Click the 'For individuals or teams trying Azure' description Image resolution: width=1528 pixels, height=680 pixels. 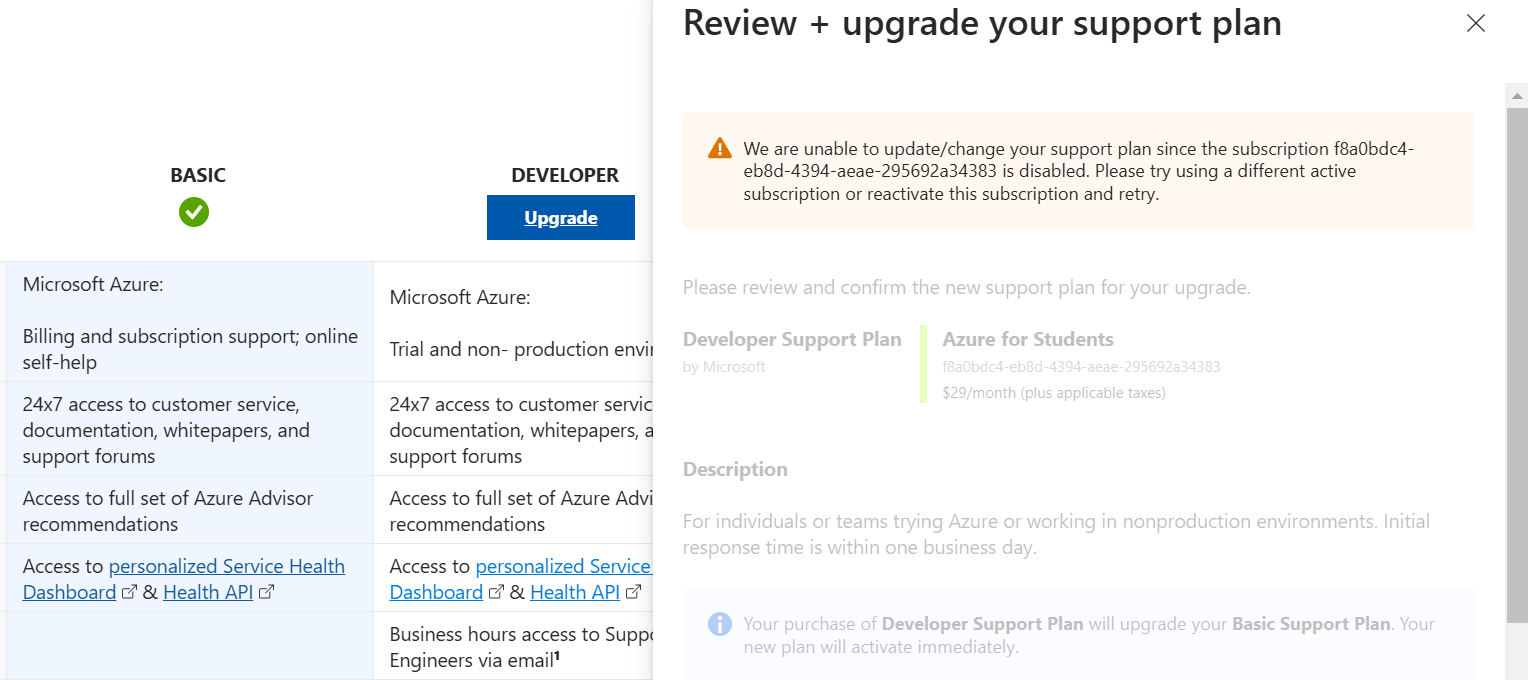[x=1056, y=535]
